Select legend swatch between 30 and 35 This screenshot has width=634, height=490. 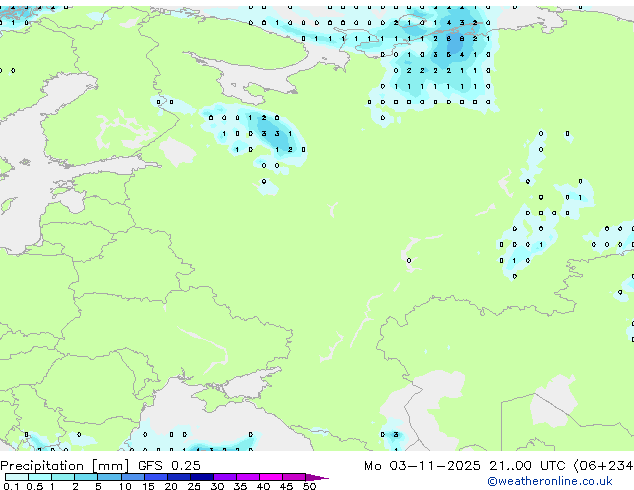pos(225,477)
